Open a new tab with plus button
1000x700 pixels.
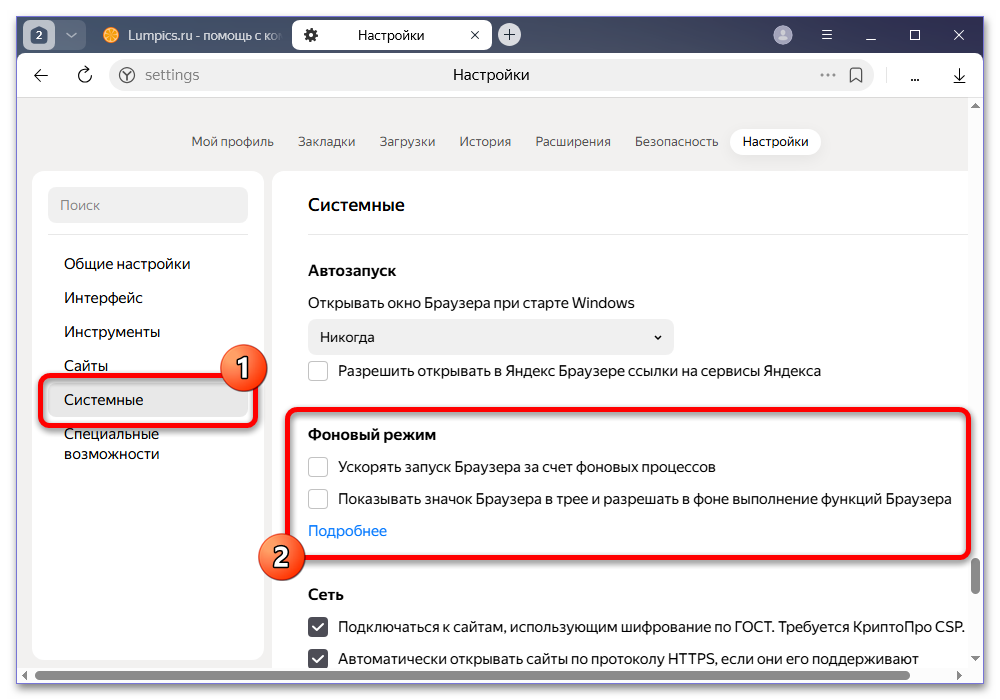point(509,34)
